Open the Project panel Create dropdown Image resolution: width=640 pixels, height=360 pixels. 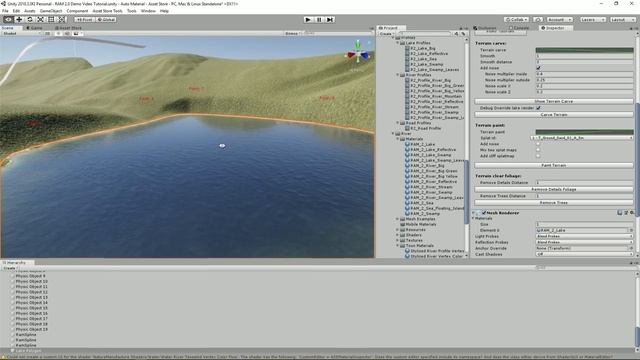[387, 33]
